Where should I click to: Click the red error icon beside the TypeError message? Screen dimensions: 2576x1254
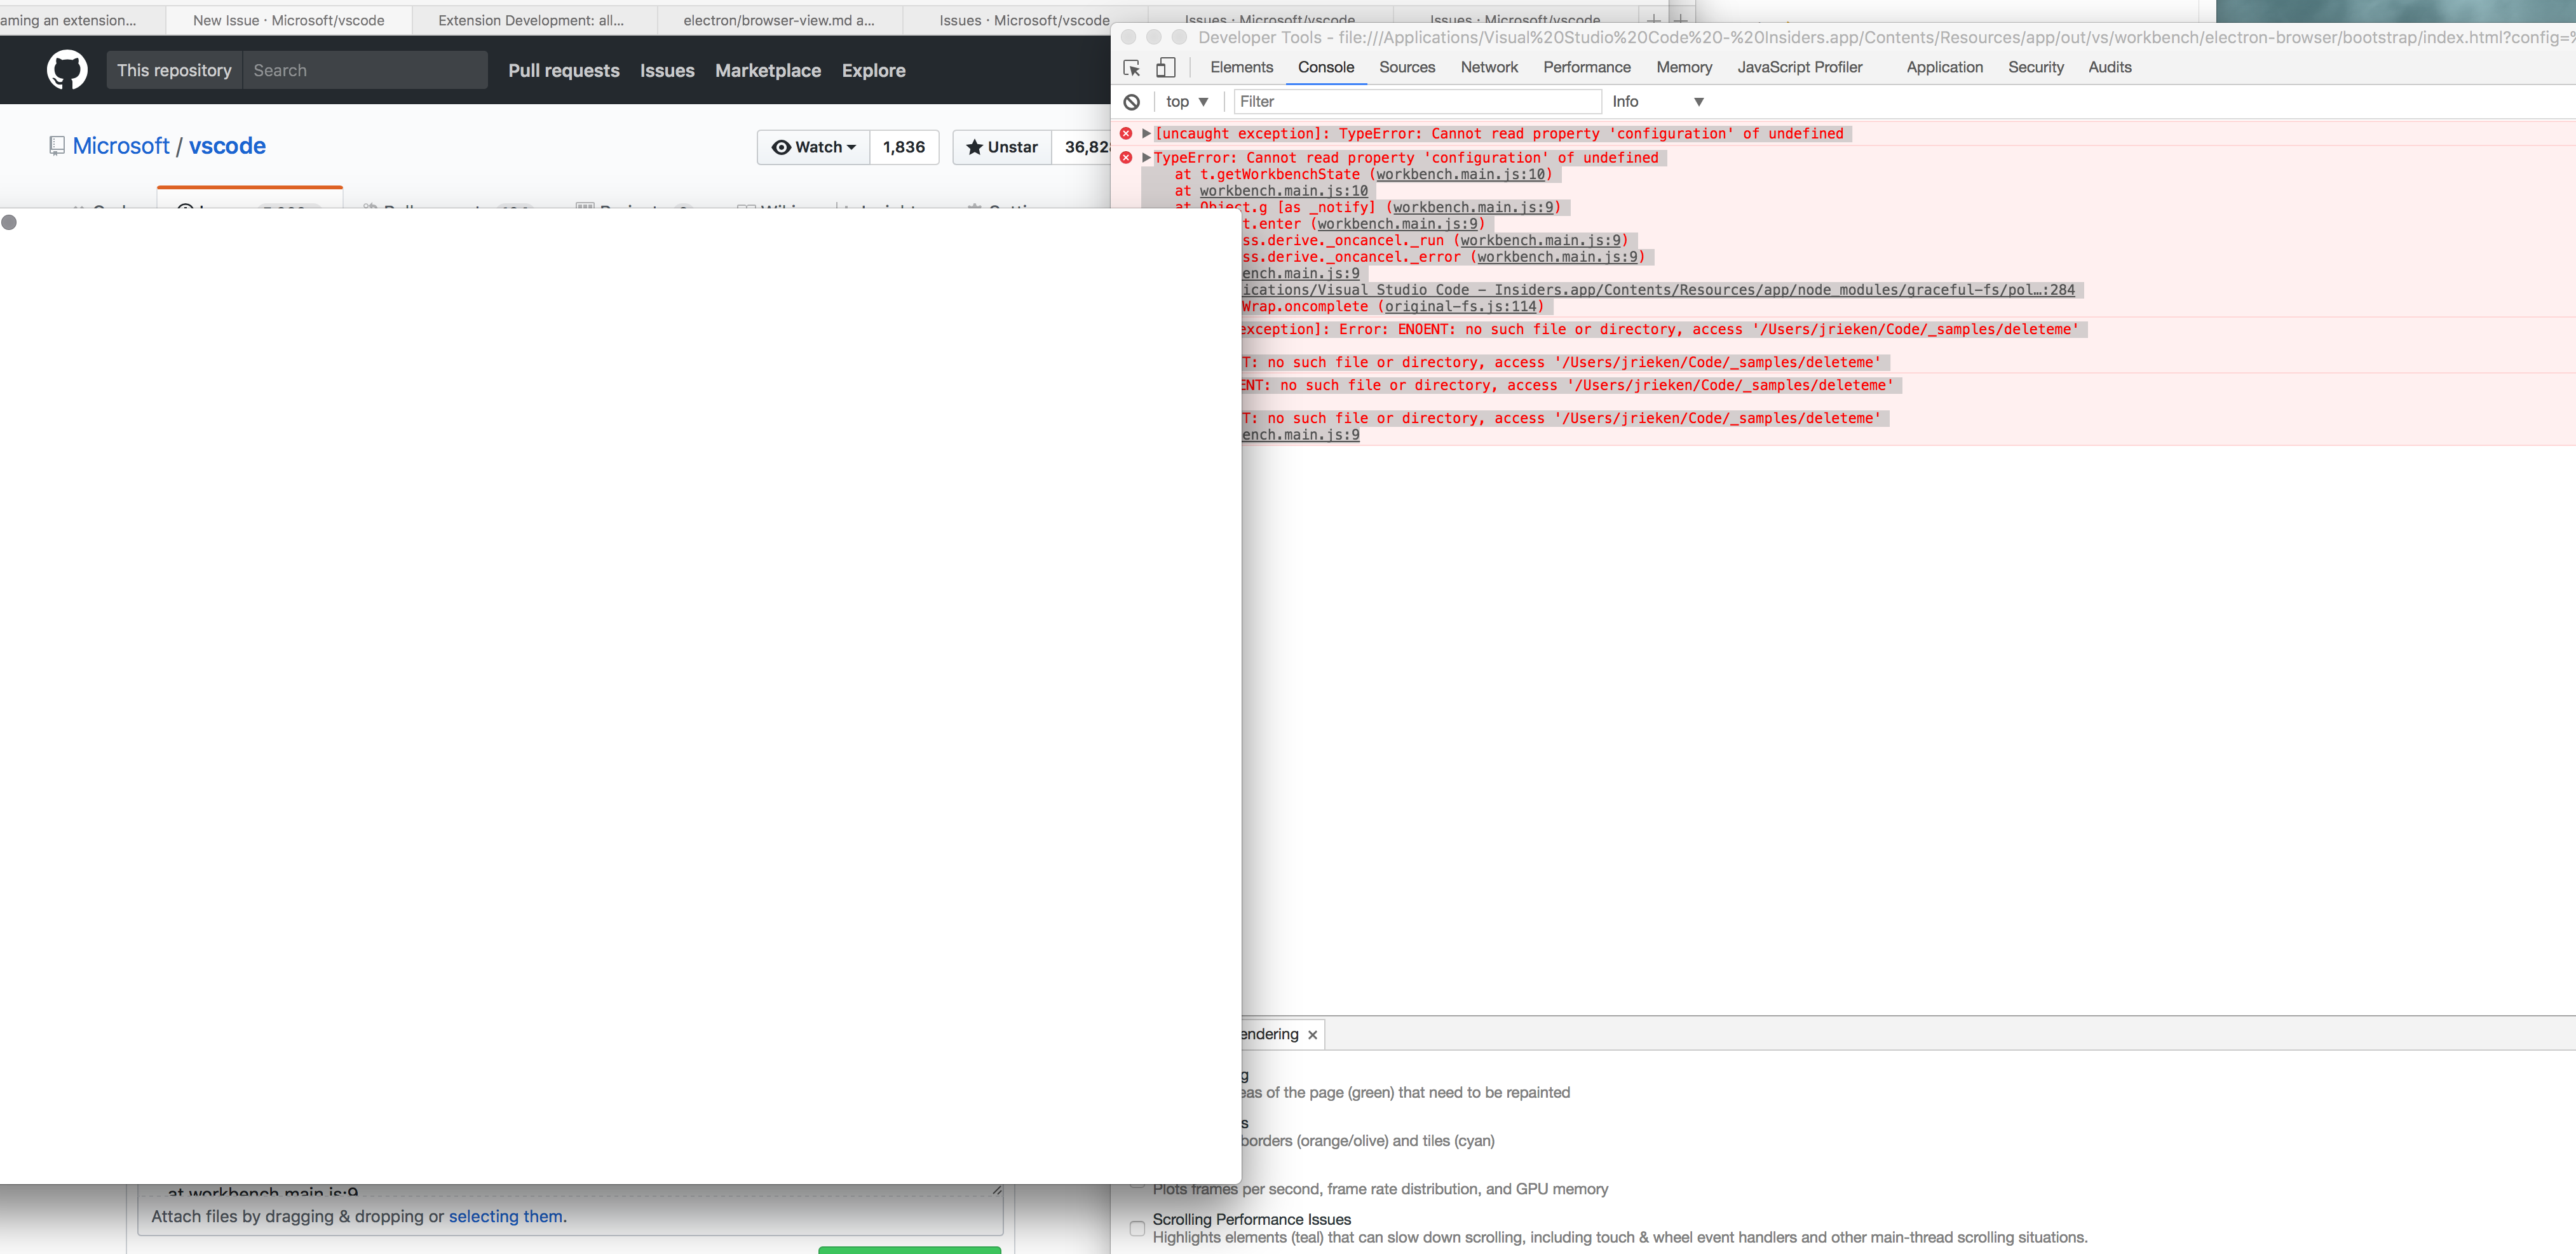pos(1127,157)
